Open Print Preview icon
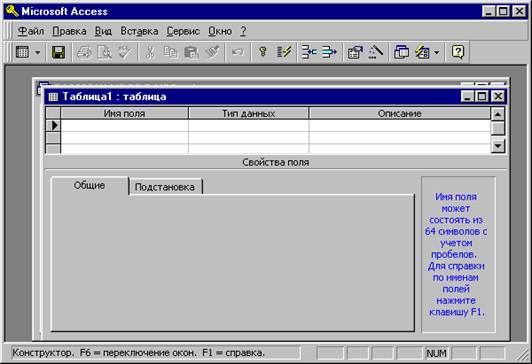 point(104,53)
